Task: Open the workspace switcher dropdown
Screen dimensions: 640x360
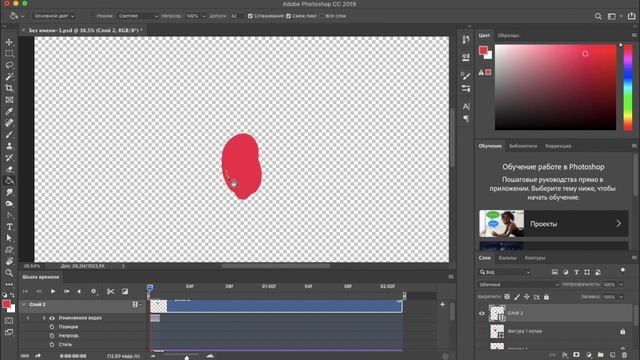Action: coord(614,16)
